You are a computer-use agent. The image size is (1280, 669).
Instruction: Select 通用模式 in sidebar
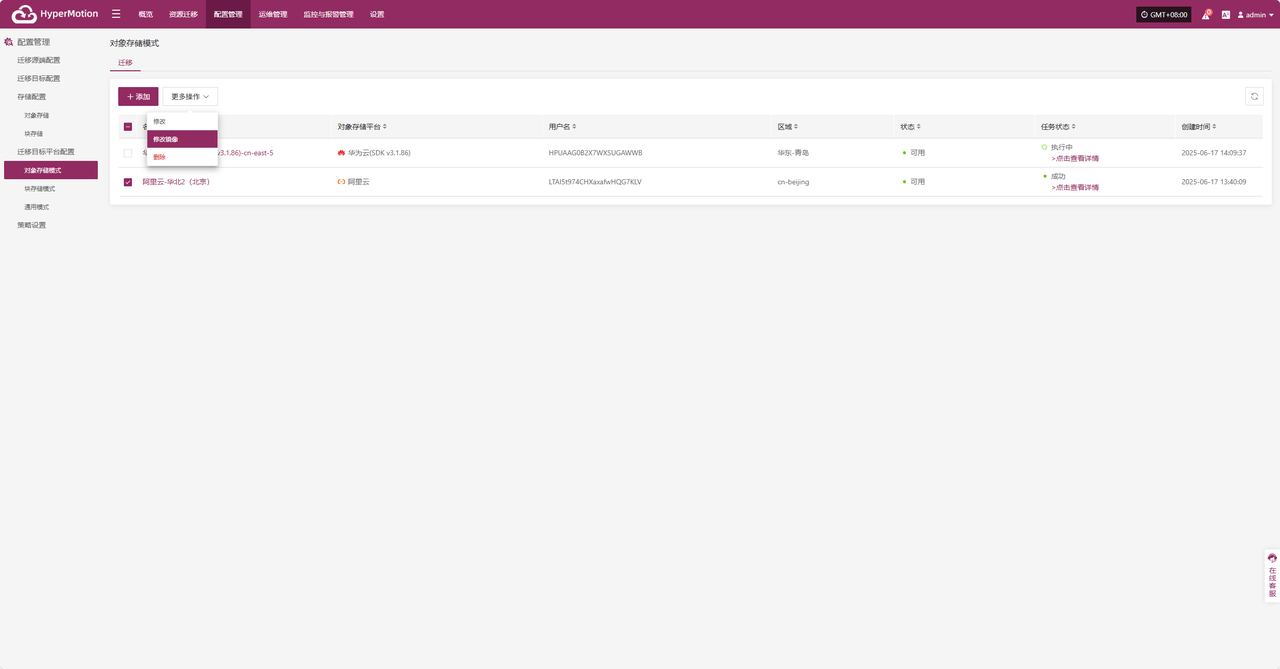pyautogui.click(x=37, y=207)
